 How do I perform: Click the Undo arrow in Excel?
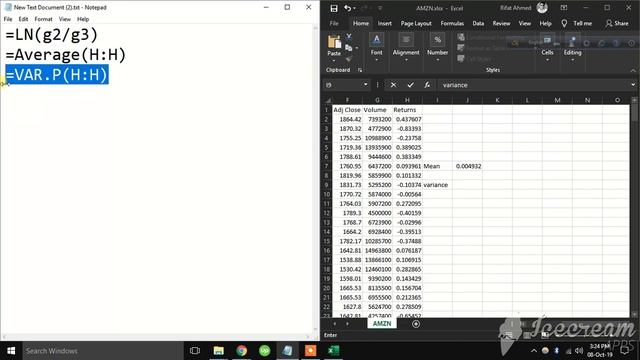[347, 8]
